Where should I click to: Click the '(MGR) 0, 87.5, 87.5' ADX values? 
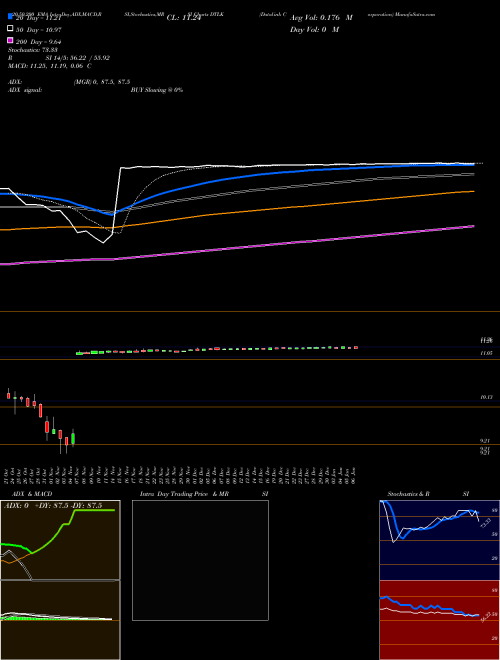pos(102,82)
